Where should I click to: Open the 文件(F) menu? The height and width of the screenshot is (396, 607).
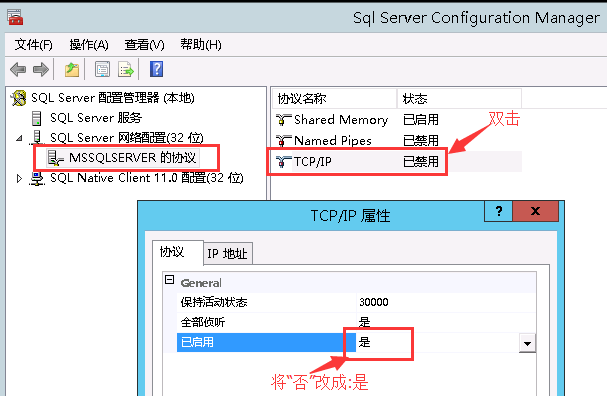(x=33, y=45)
